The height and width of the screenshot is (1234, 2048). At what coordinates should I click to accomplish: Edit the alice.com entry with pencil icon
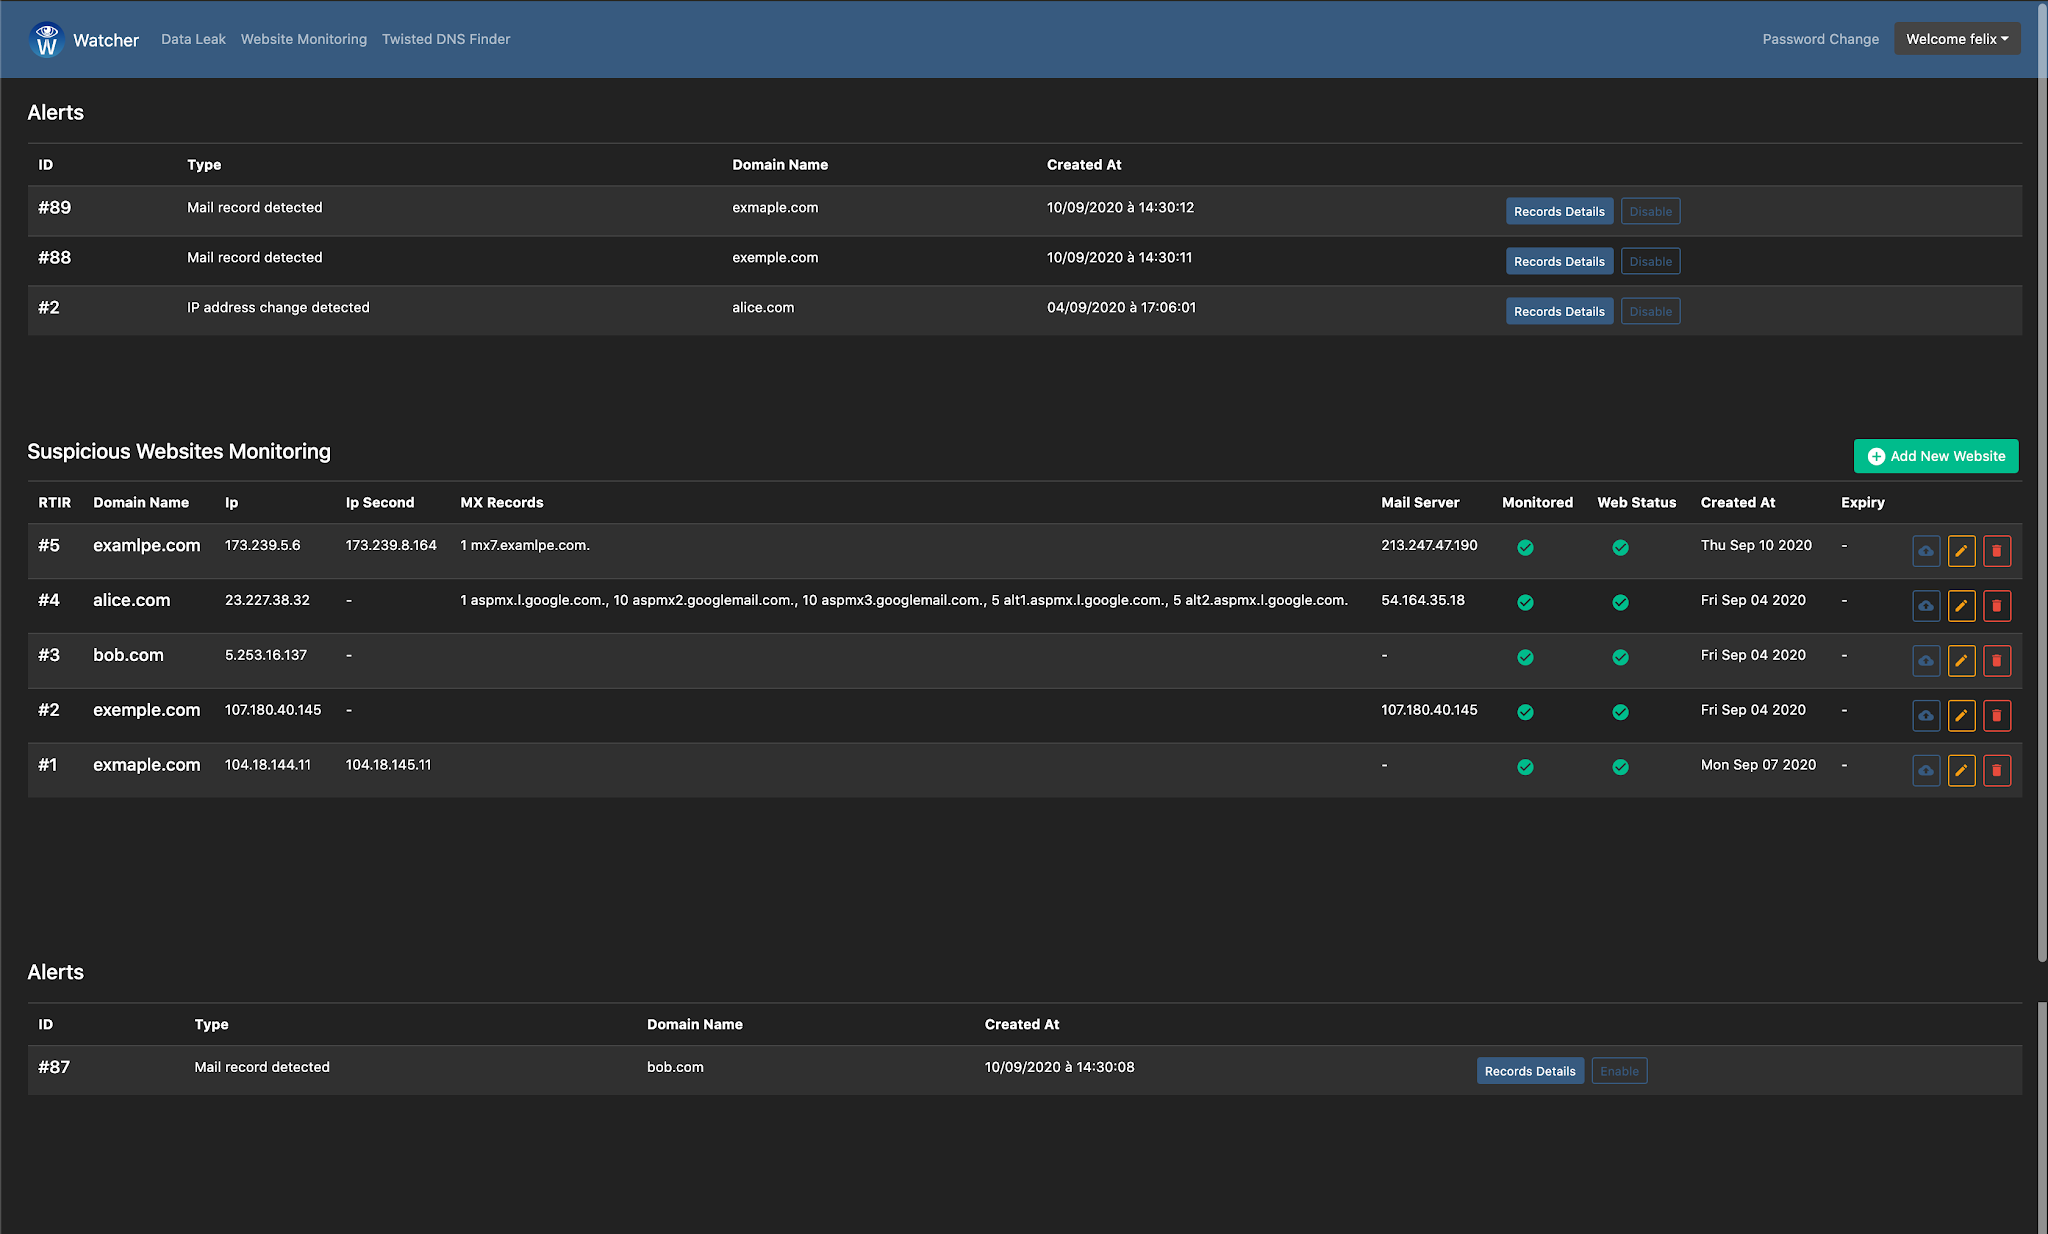pos(1961,606)
